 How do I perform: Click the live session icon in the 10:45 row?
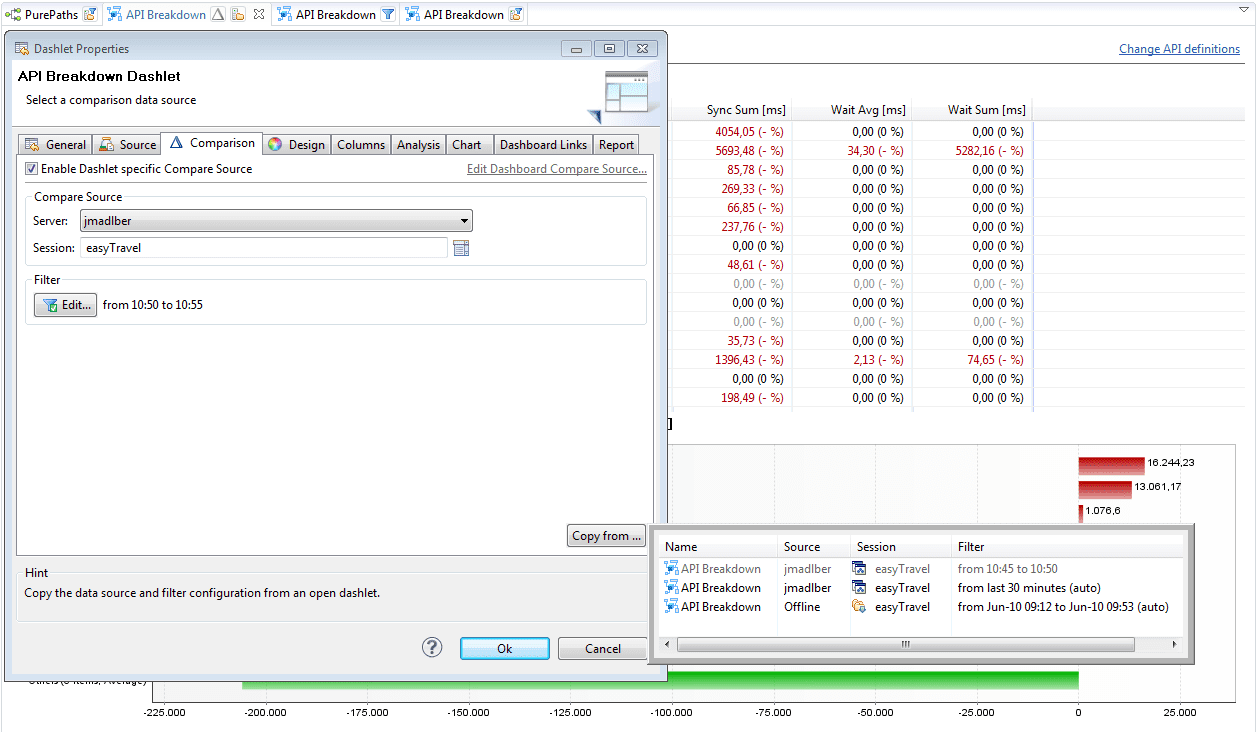point(859,569)
